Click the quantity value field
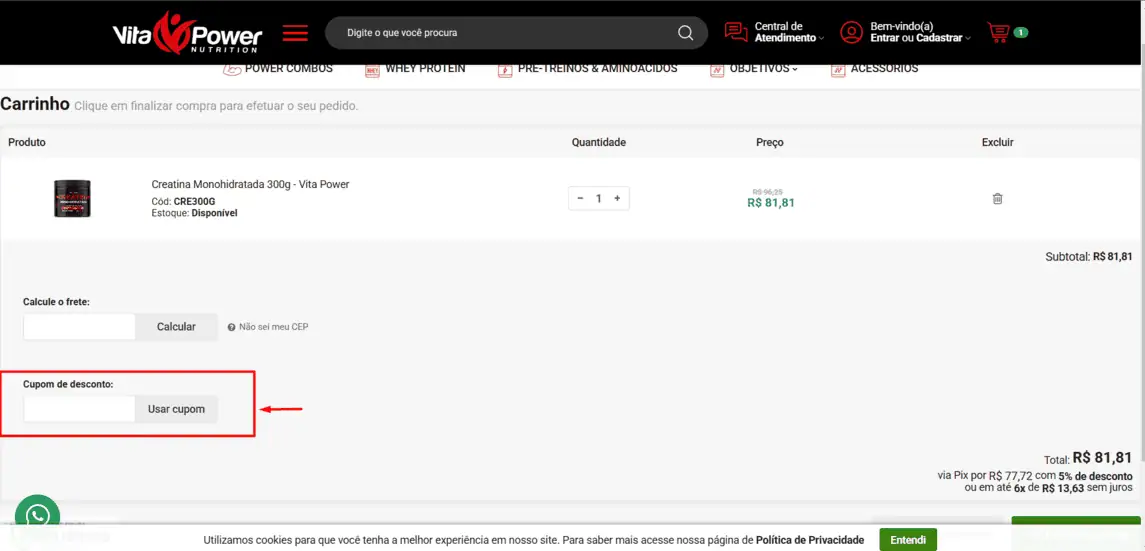Viewport: 1145px width, 551px height. click(x=599, y=199)
